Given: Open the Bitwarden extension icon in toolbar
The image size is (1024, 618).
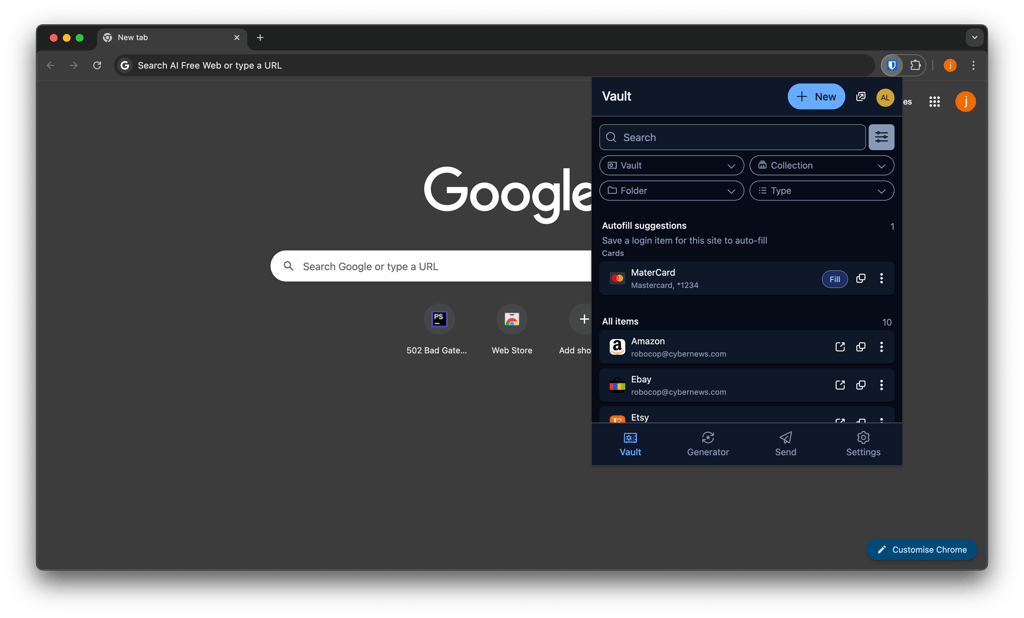Looking at the screenshot, I should 891,65.
